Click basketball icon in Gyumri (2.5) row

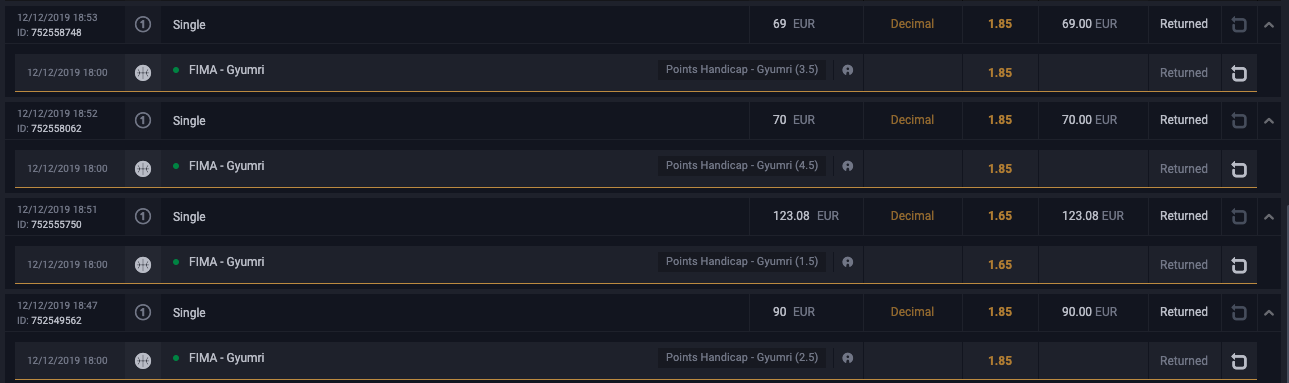143,360
